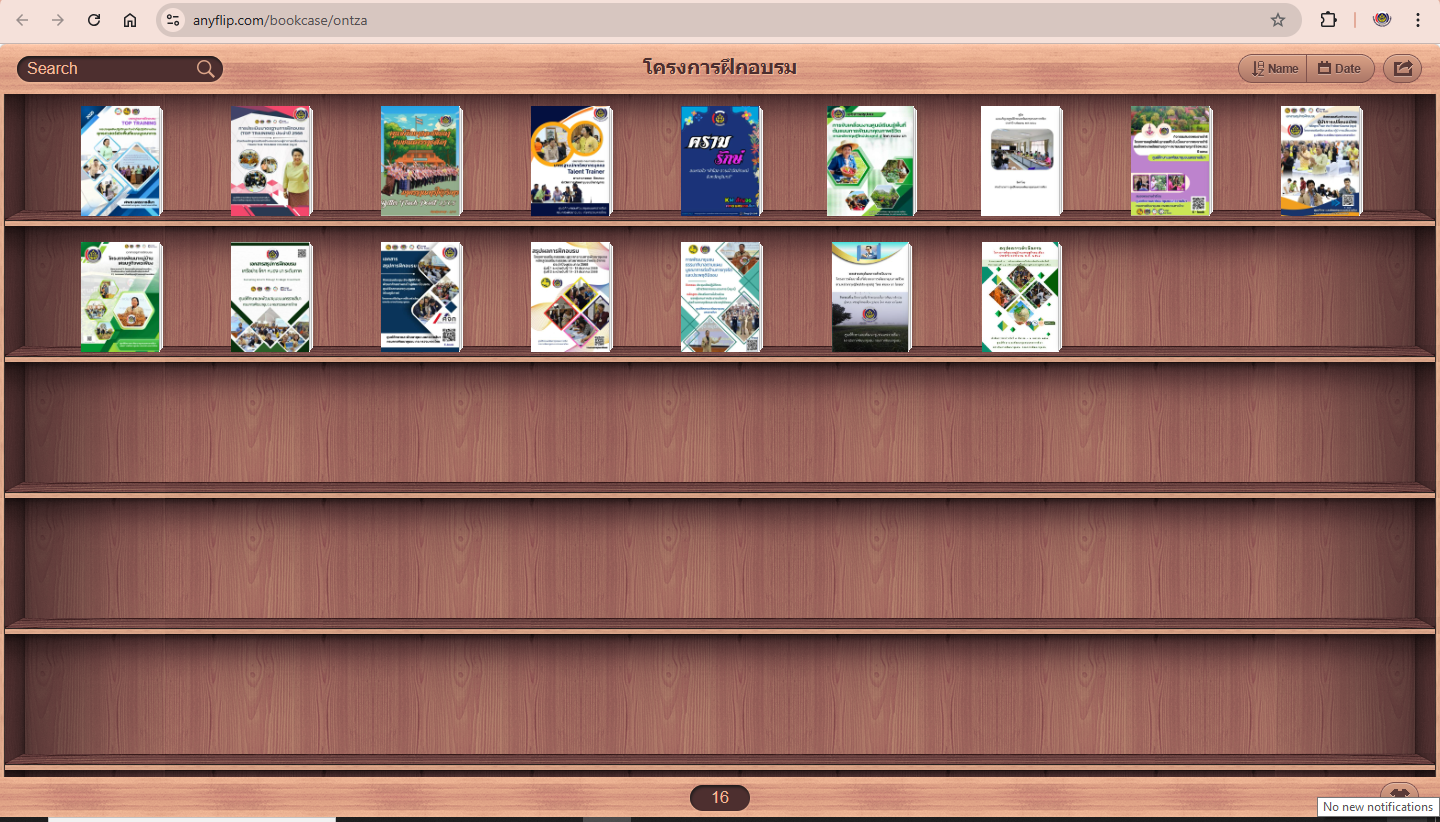Click the site information icon in the address bar

pyautogui.click(x=173, y=20)
